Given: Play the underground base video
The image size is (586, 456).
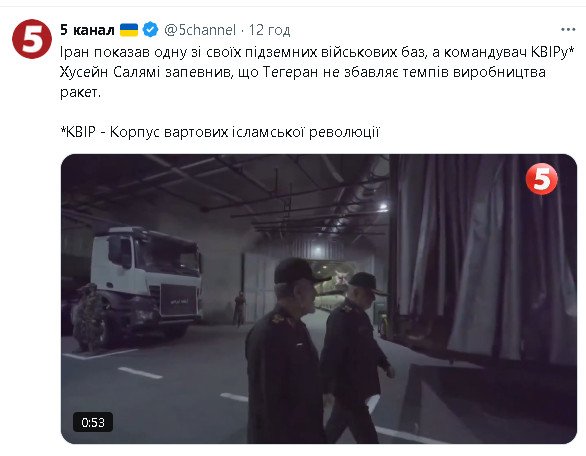Looking at the screenshot, I should click(x=319, y=299).
